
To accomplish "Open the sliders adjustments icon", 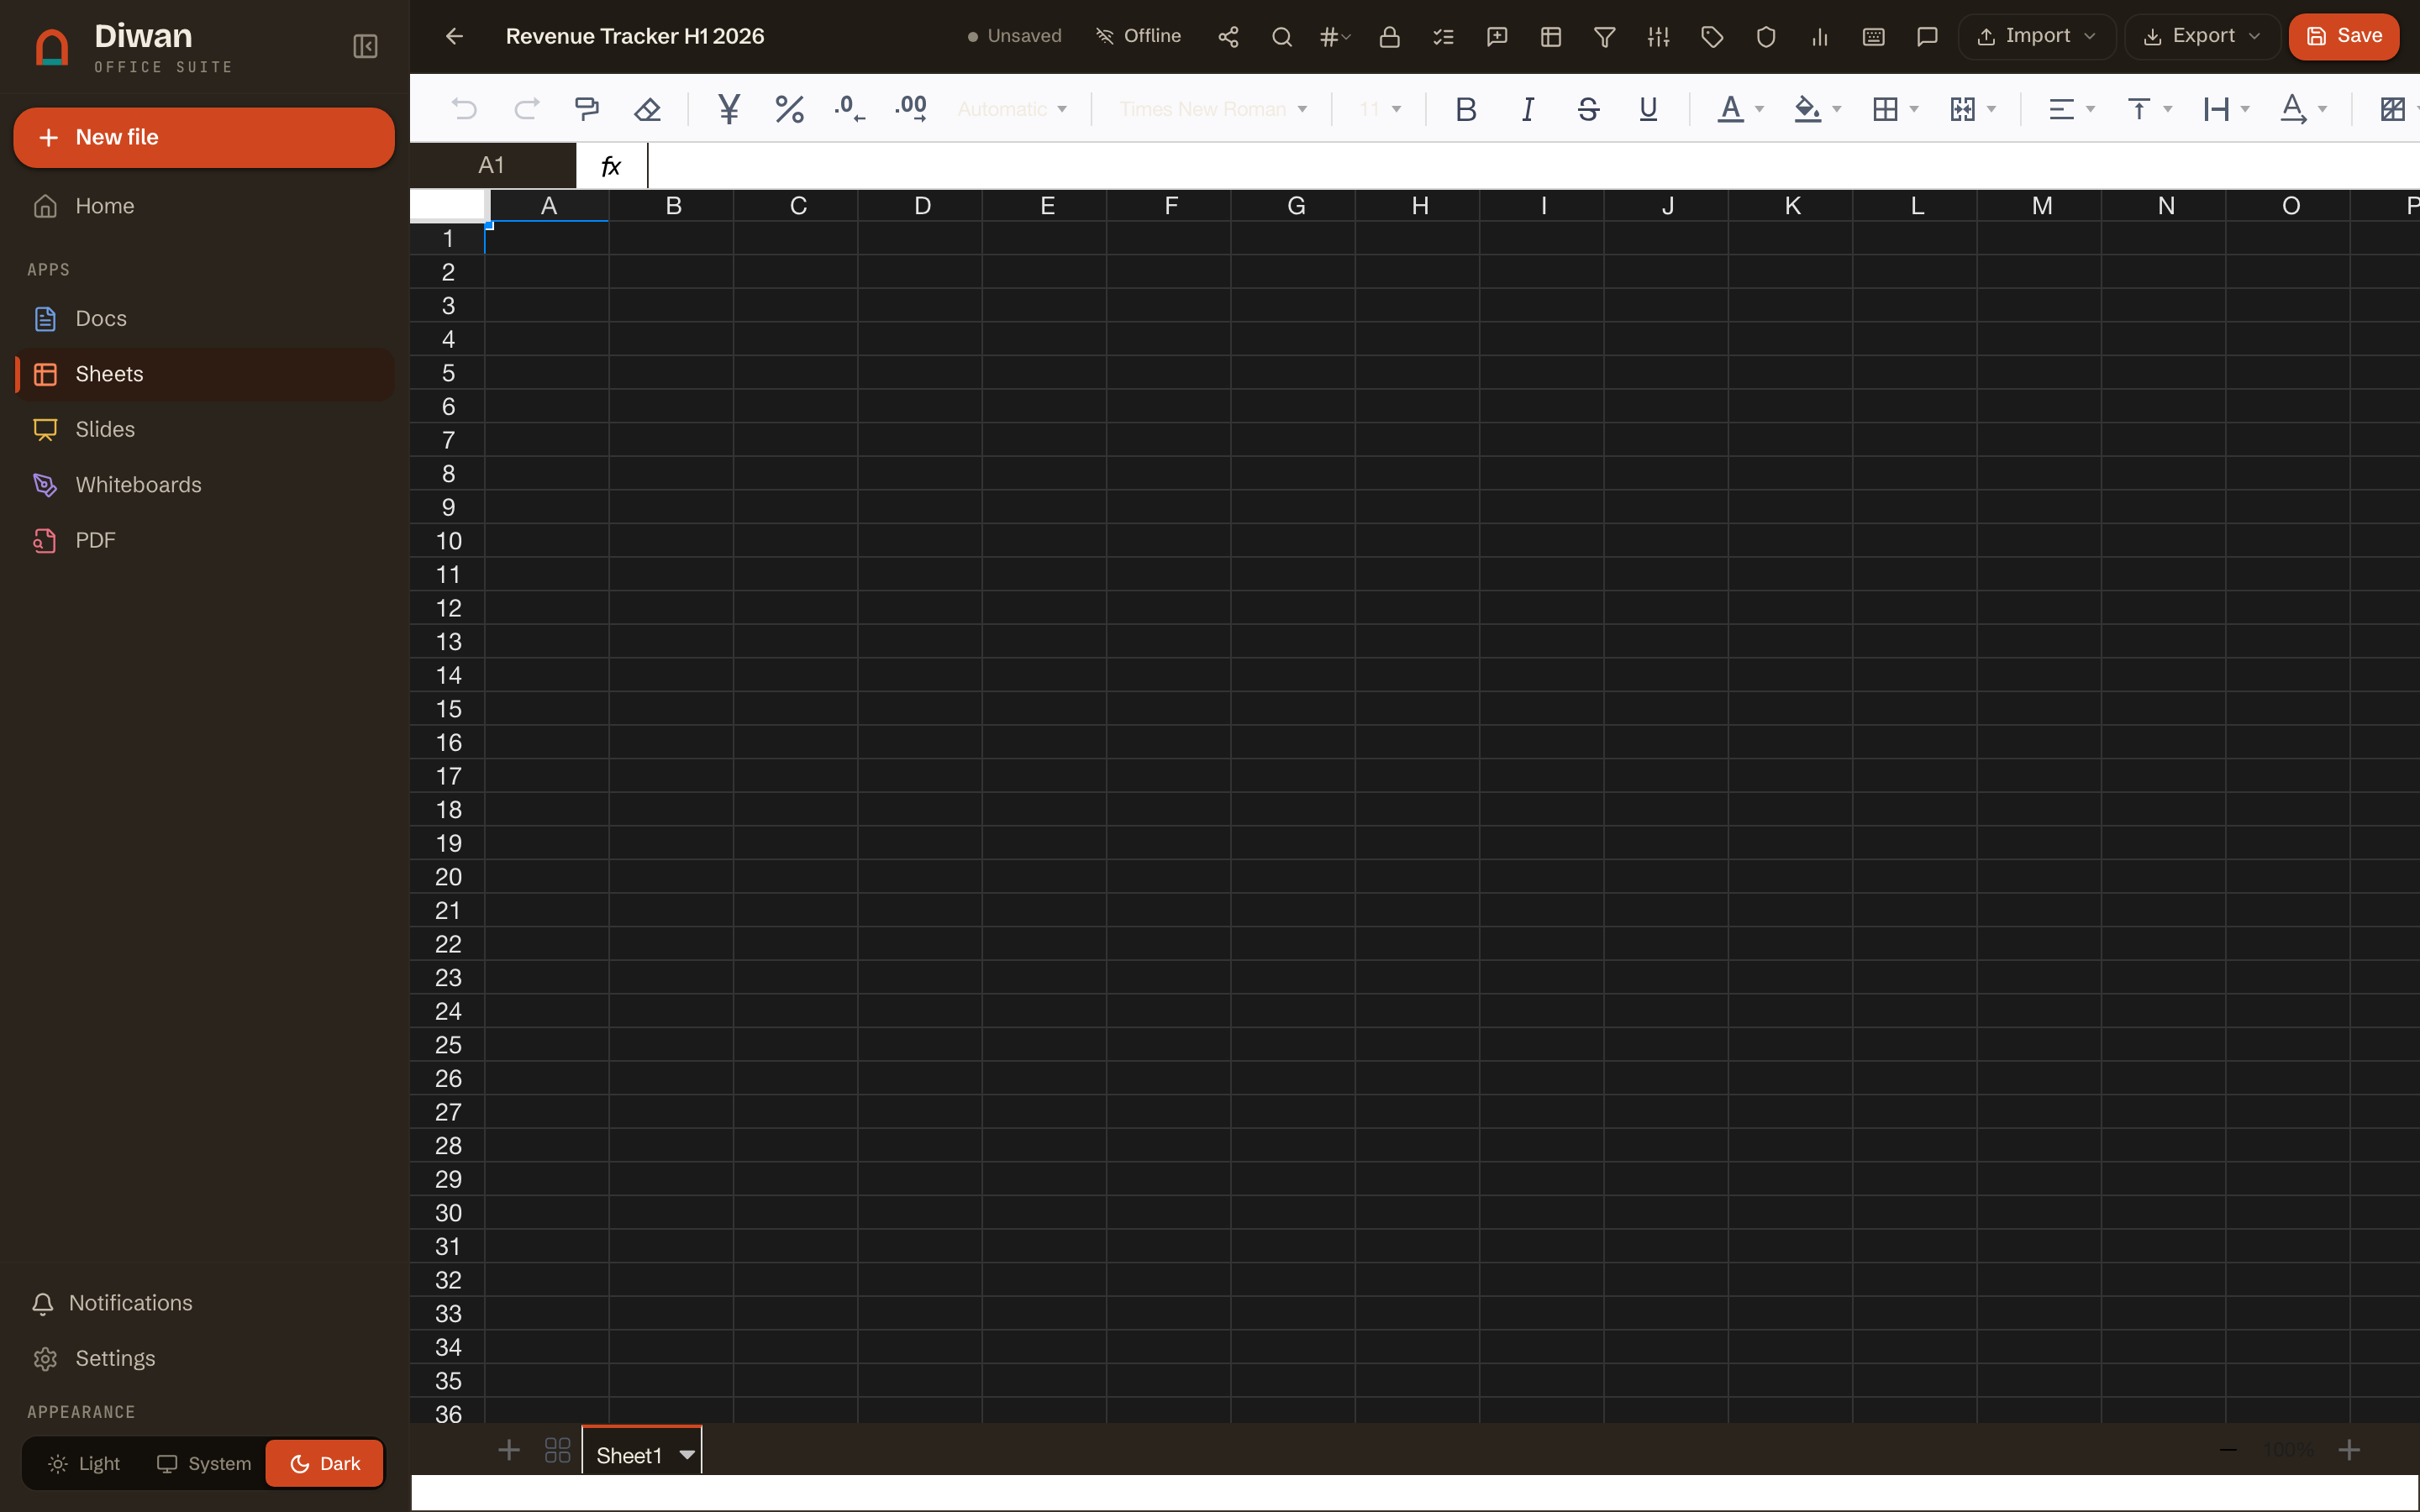I will pyautogui.click(x=1658, y=37).
